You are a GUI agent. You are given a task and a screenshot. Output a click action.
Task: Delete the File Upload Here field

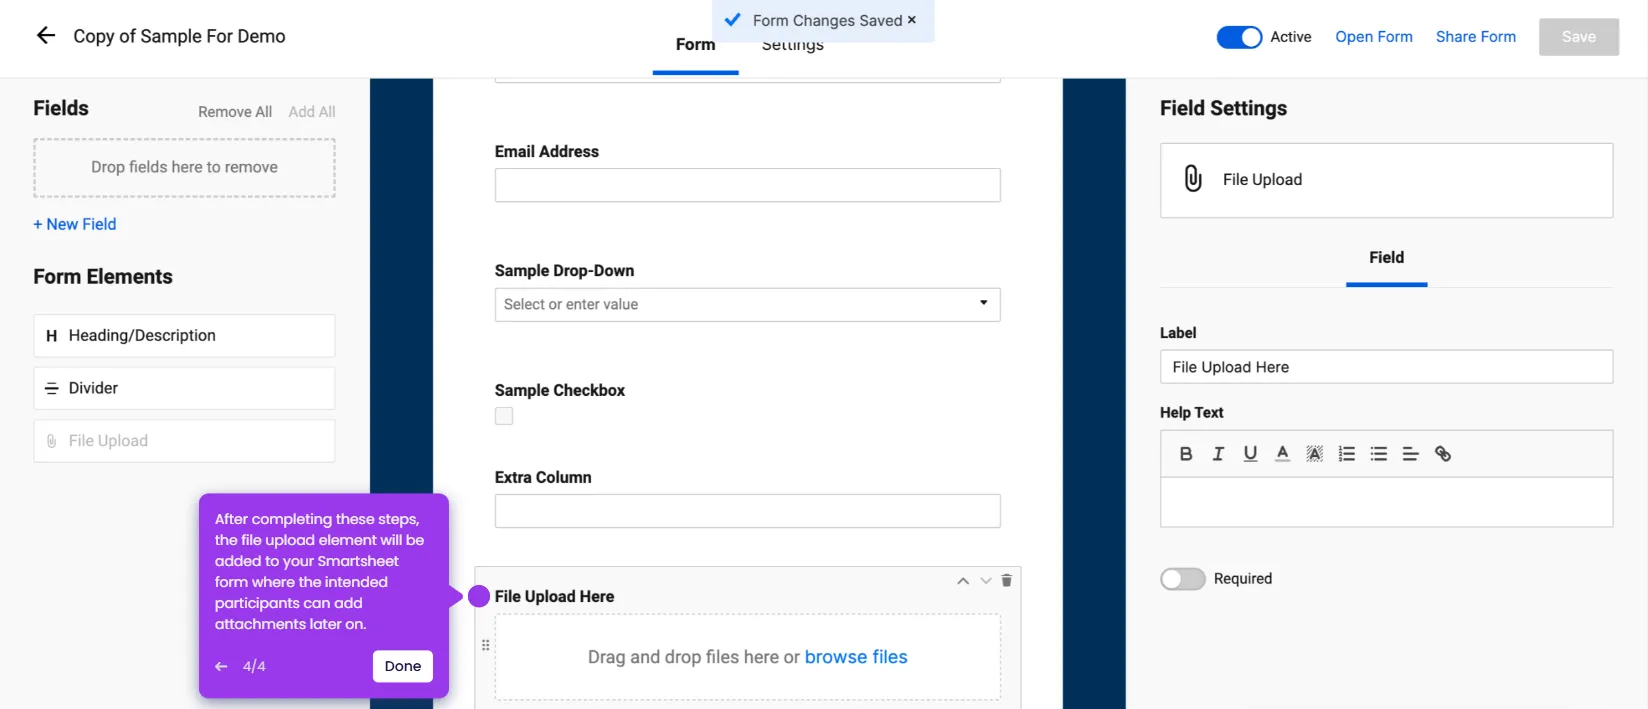point(1007,581)
